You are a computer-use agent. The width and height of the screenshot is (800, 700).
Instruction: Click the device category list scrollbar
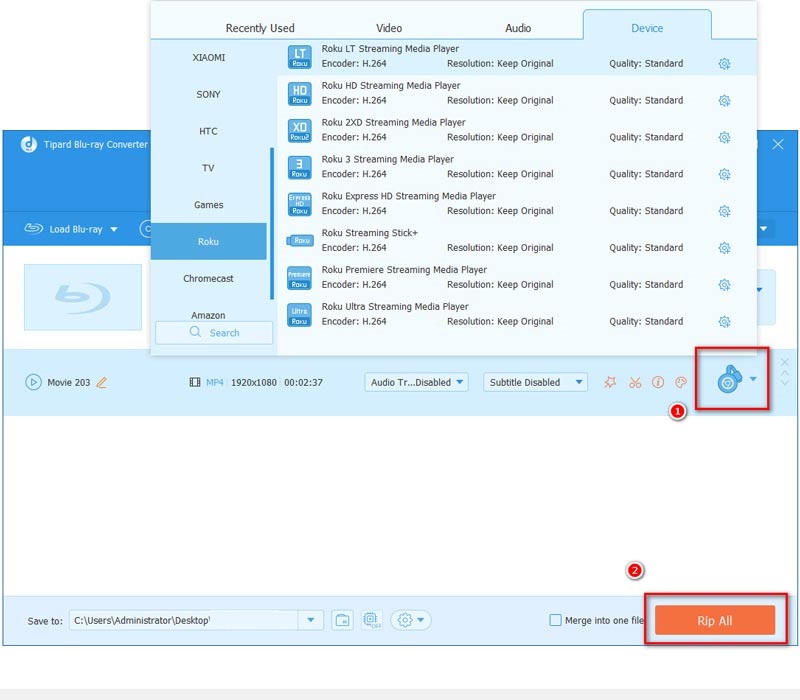click(272, 223)
